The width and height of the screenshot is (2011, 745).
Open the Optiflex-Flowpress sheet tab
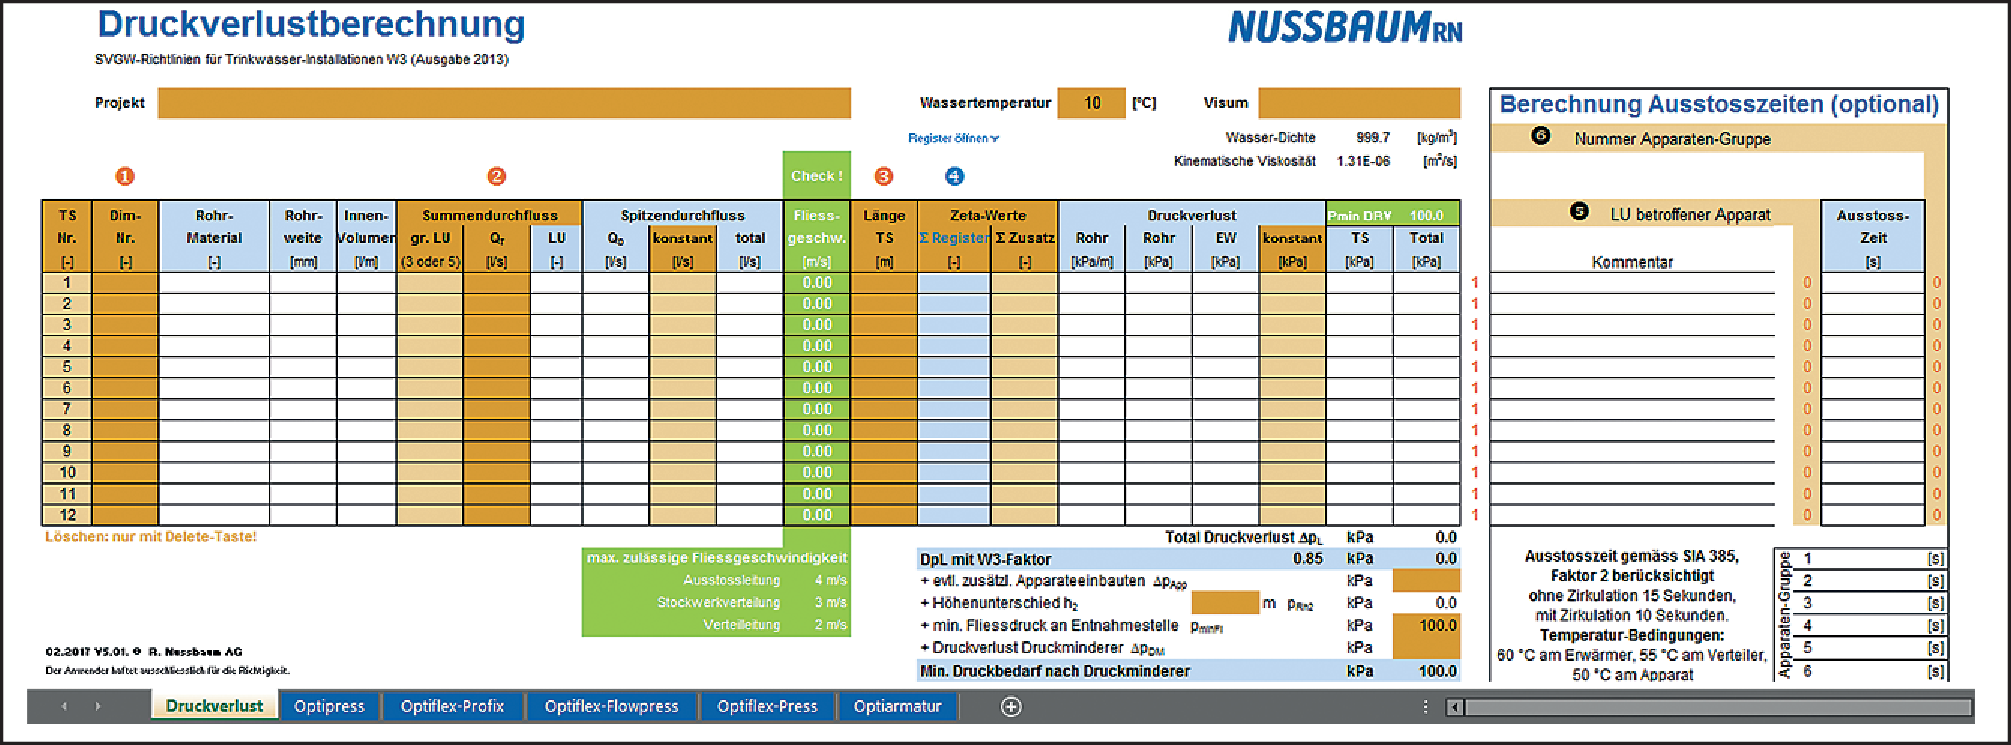point(611,706)
